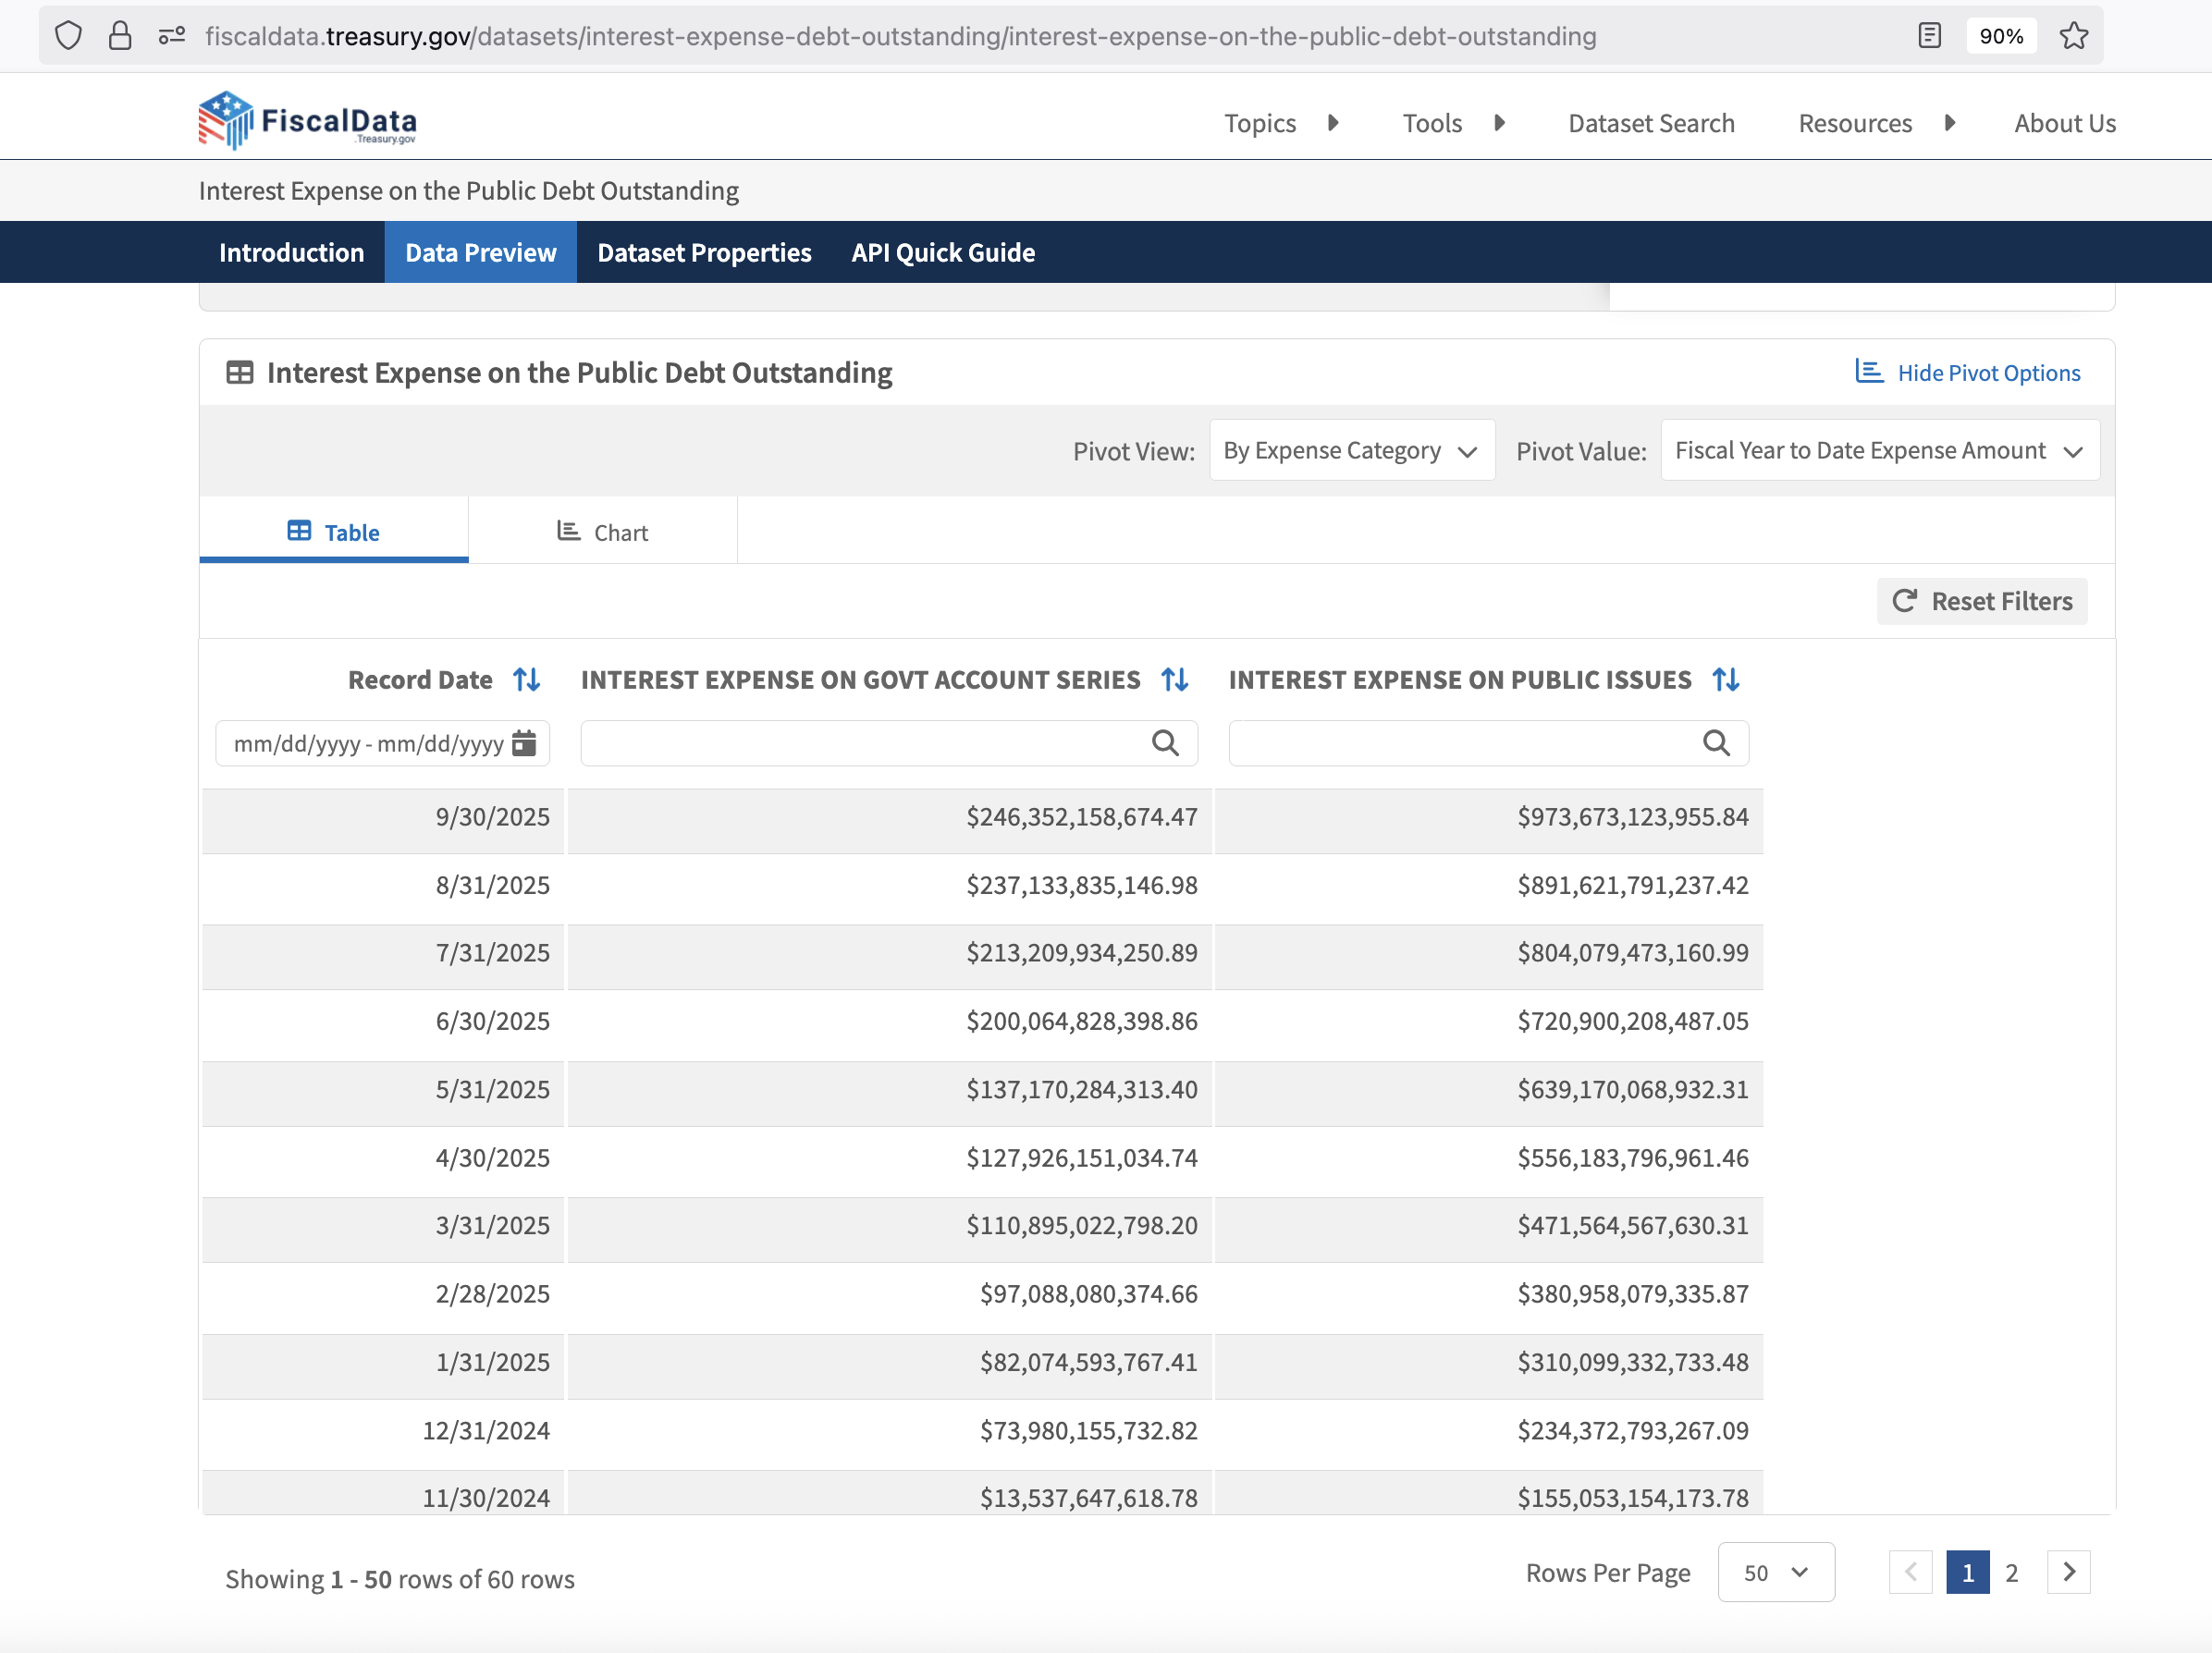
Task: Open Pivot Value dropdown
Action: pos(1879,451)
